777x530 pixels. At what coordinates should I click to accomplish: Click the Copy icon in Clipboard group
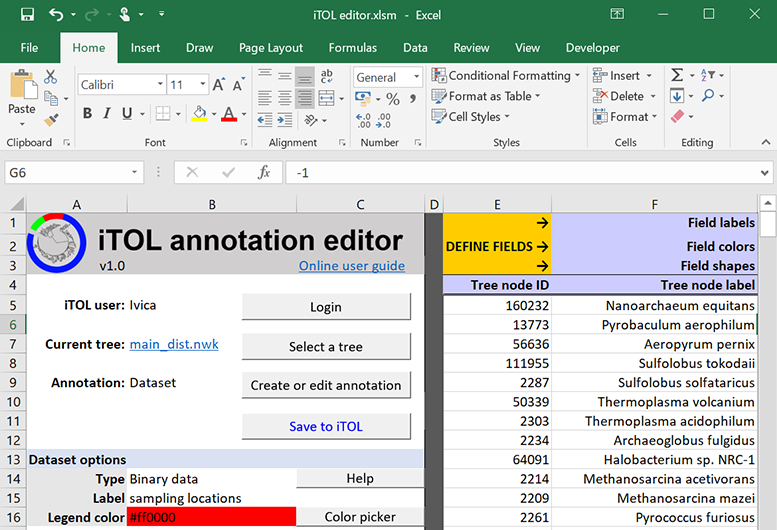(x=51, y=98)
